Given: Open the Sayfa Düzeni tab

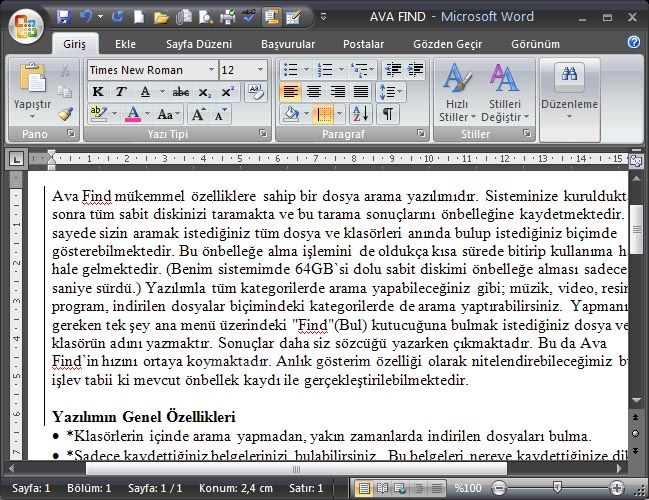Looking at the screenshot, I should point(199,44).
